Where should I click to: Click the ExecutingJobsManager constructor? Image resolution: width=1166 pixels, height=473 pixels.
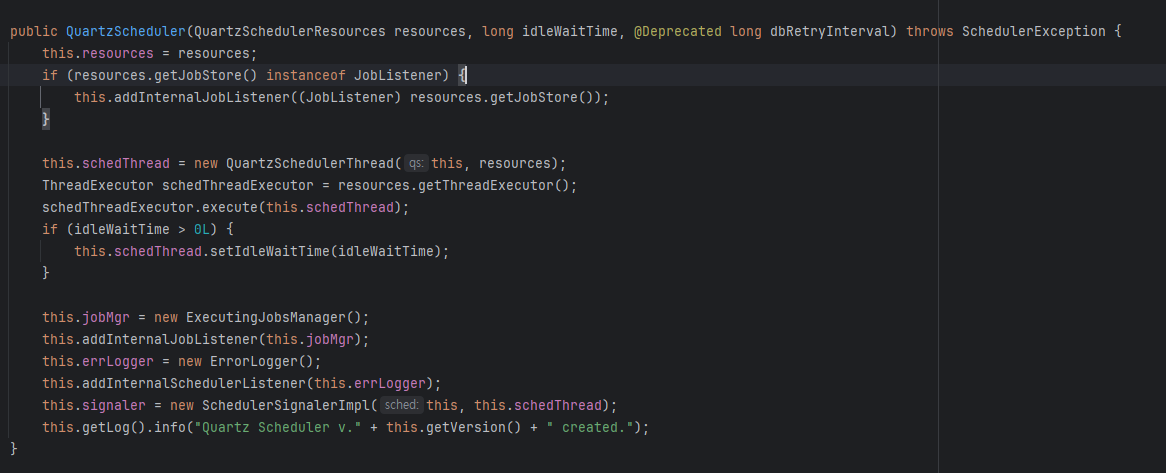265,318
